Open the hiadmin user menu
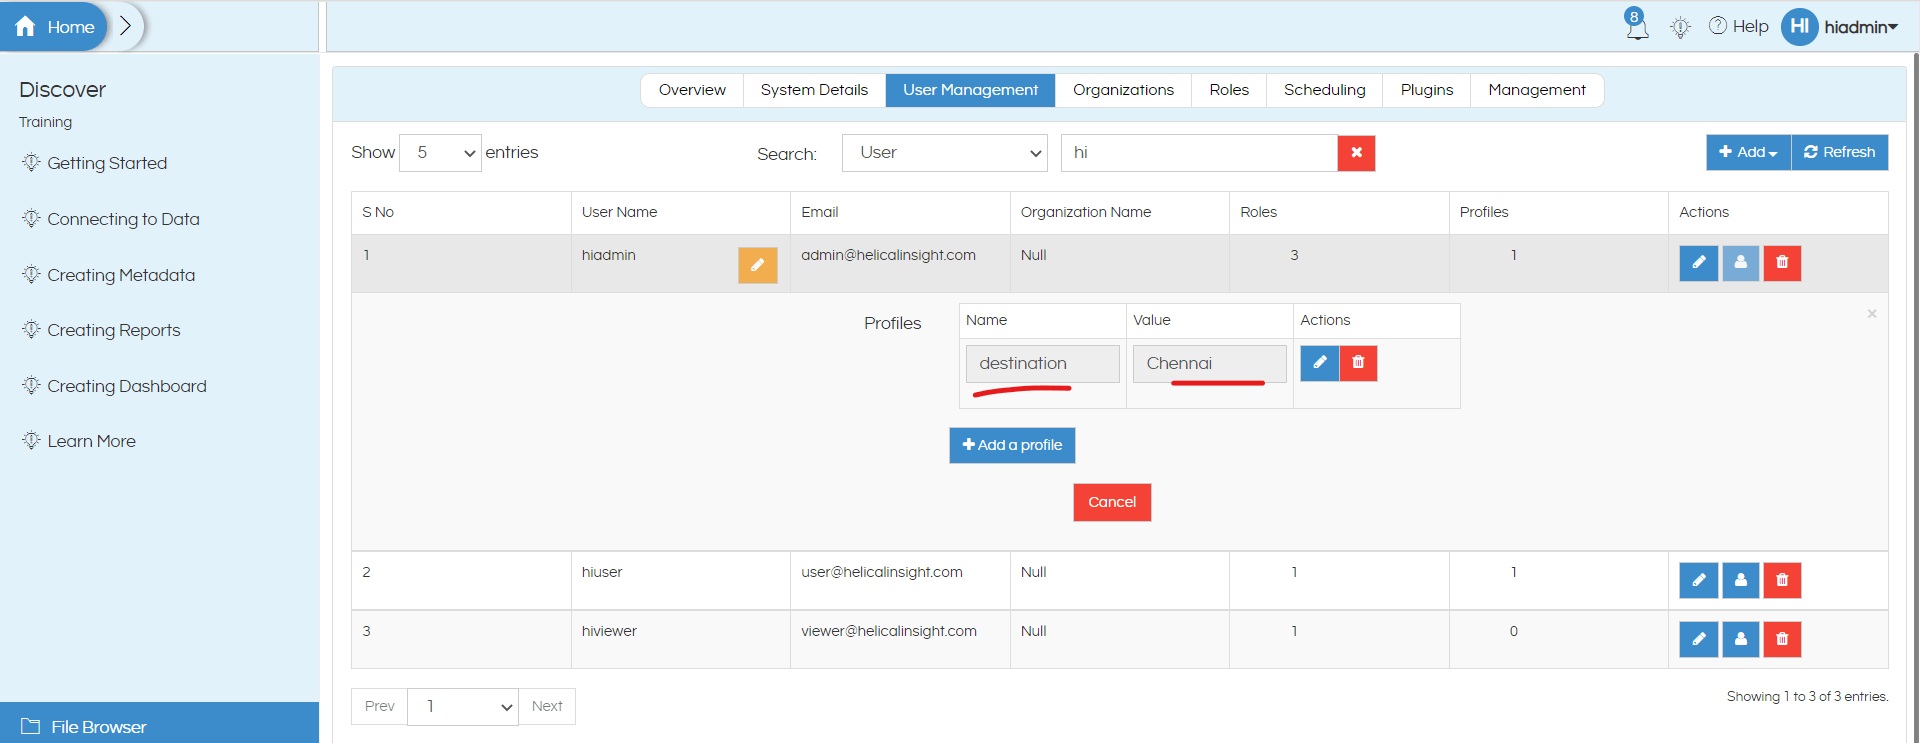The image size is (1920, 743). [1860, 27]
